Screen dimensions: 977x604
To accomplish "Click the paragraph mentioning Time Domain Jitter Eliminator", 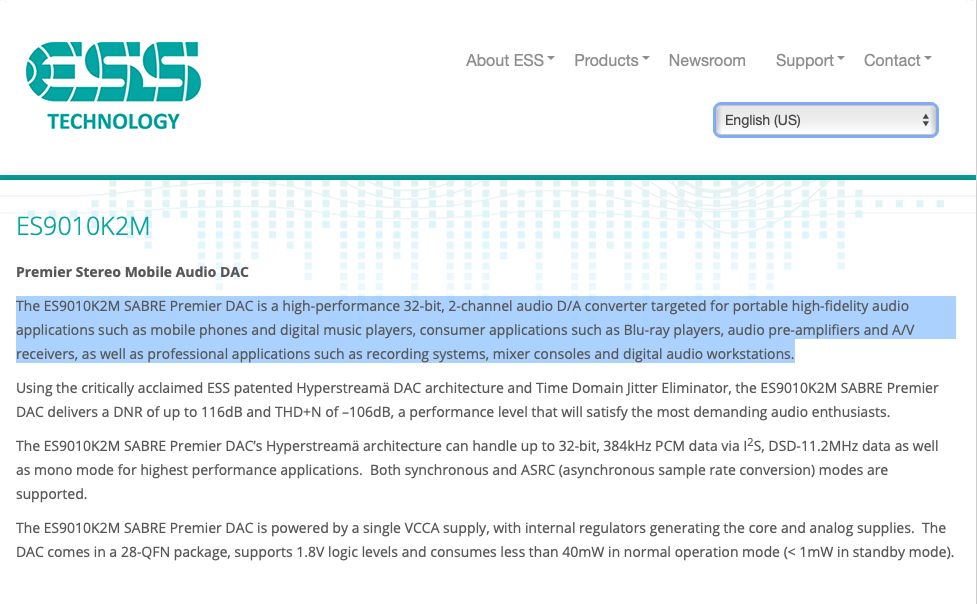I will pyautogui.click(x=477, y=400).
